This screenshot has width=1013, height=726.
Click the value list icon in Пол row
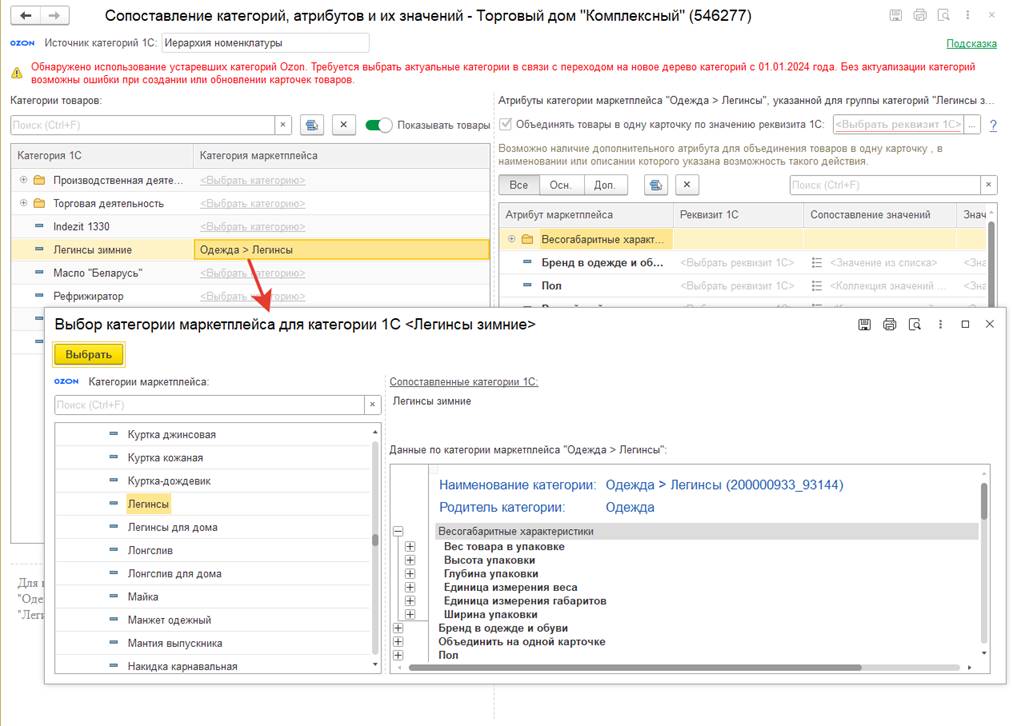pyautogui.click(x=817, y=285)
